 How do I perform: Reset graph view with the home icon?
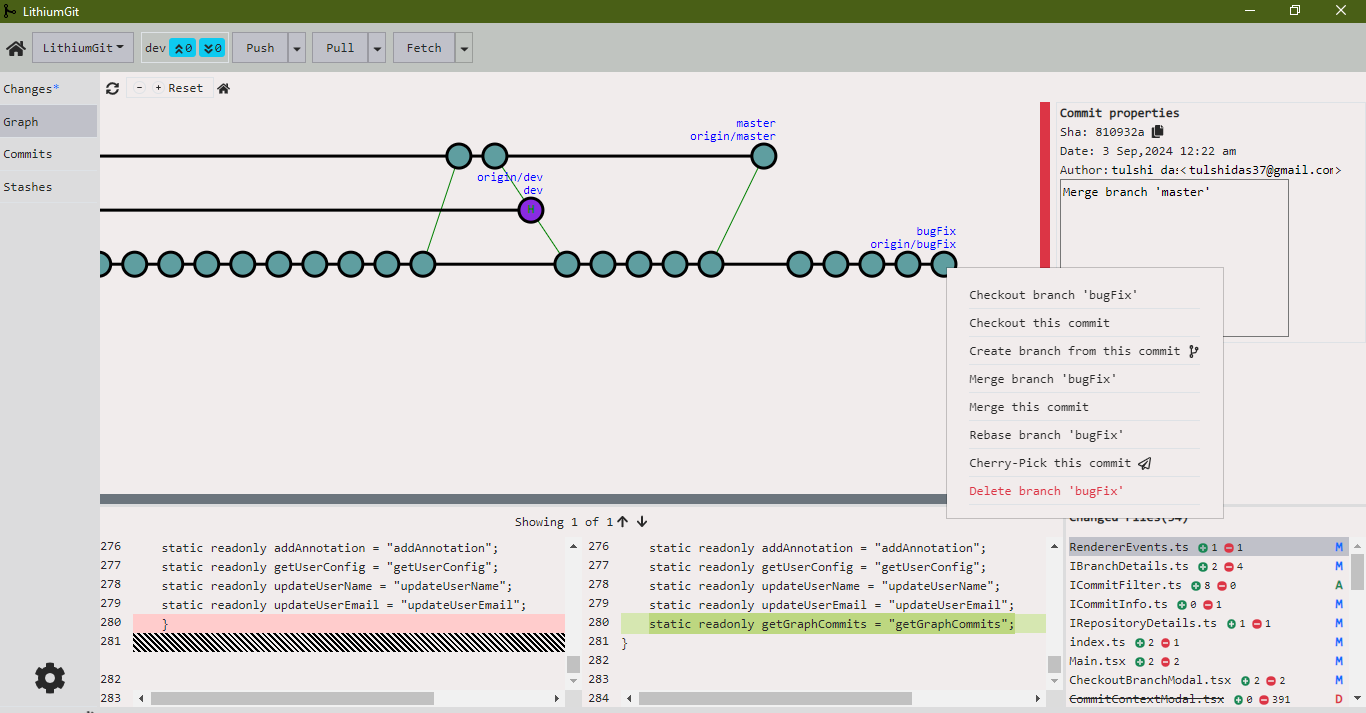[223, 88]
